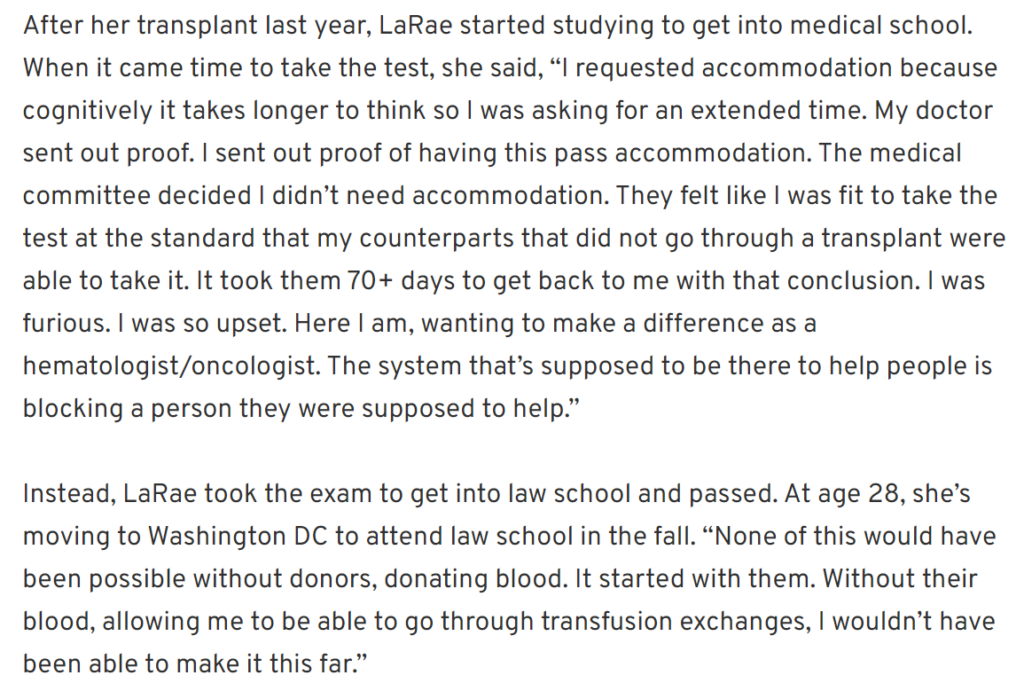Click the phrase "donating blood"
This screenshot has height=683, width=1024.
click(x=475, y=579)
